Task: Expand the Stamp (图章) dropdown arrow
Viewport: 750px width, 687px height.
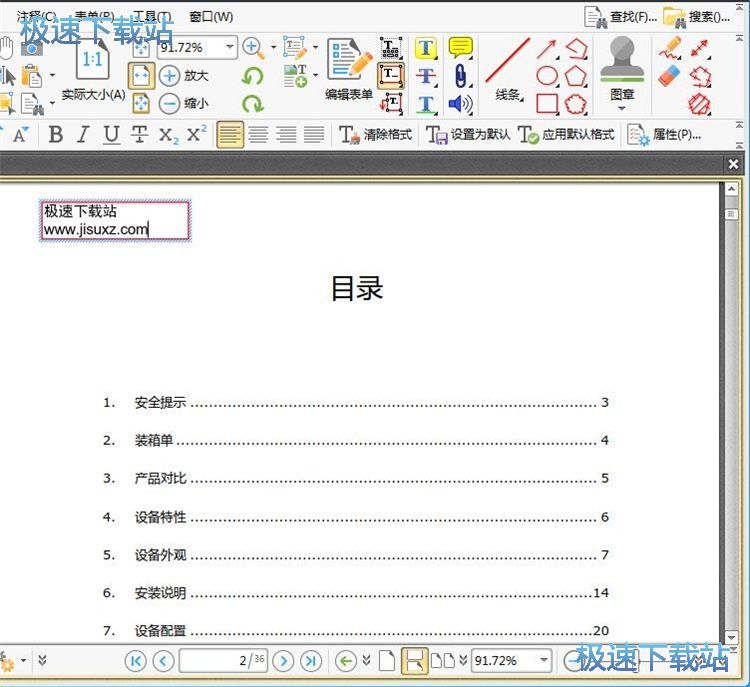Action: [622, 109]
